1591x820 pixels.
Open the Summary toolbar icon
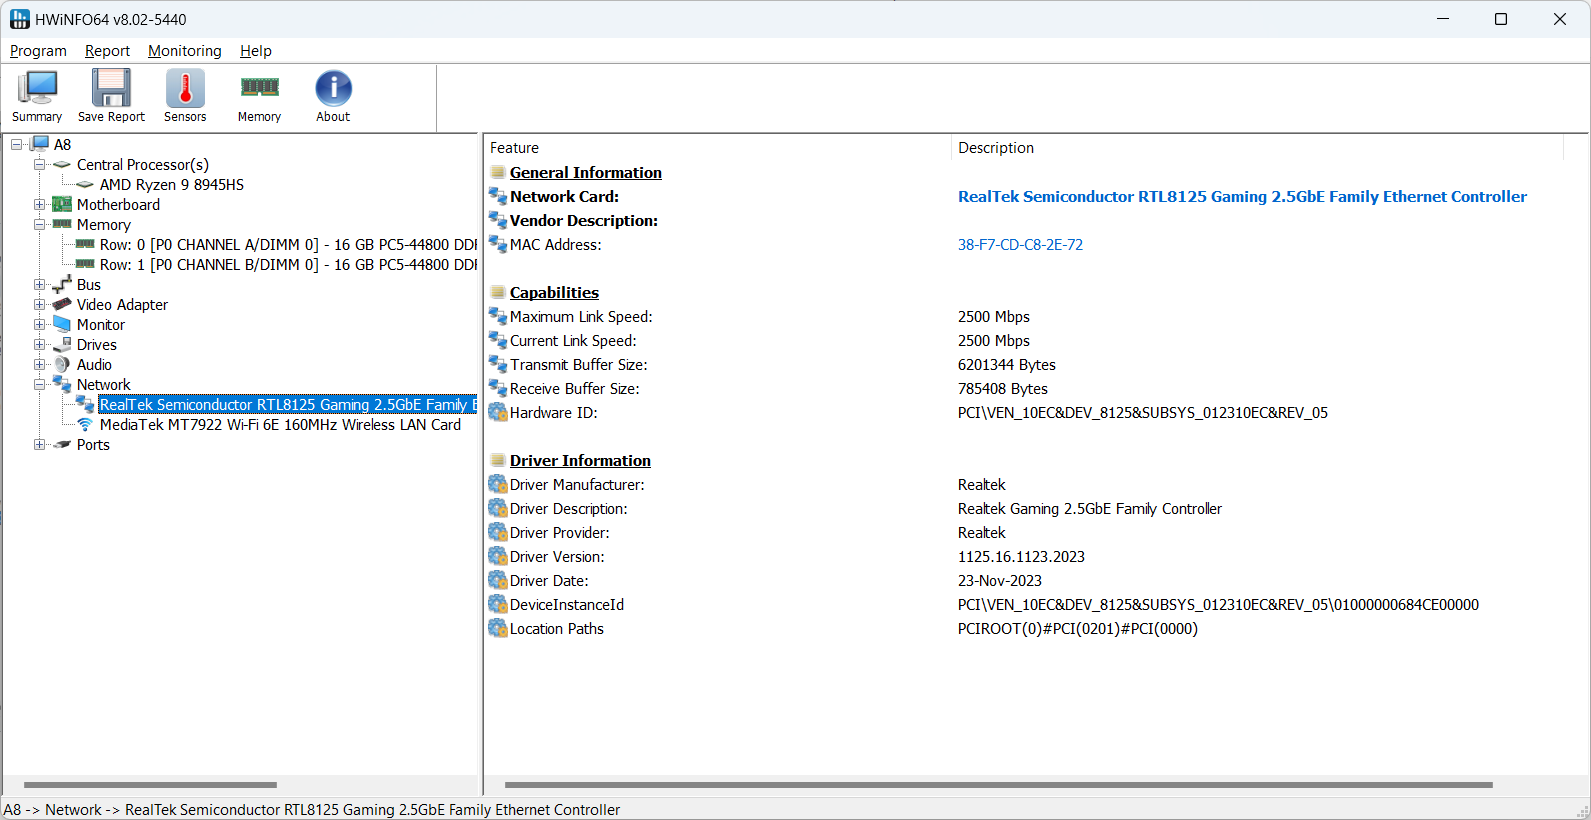click(37, 96)
